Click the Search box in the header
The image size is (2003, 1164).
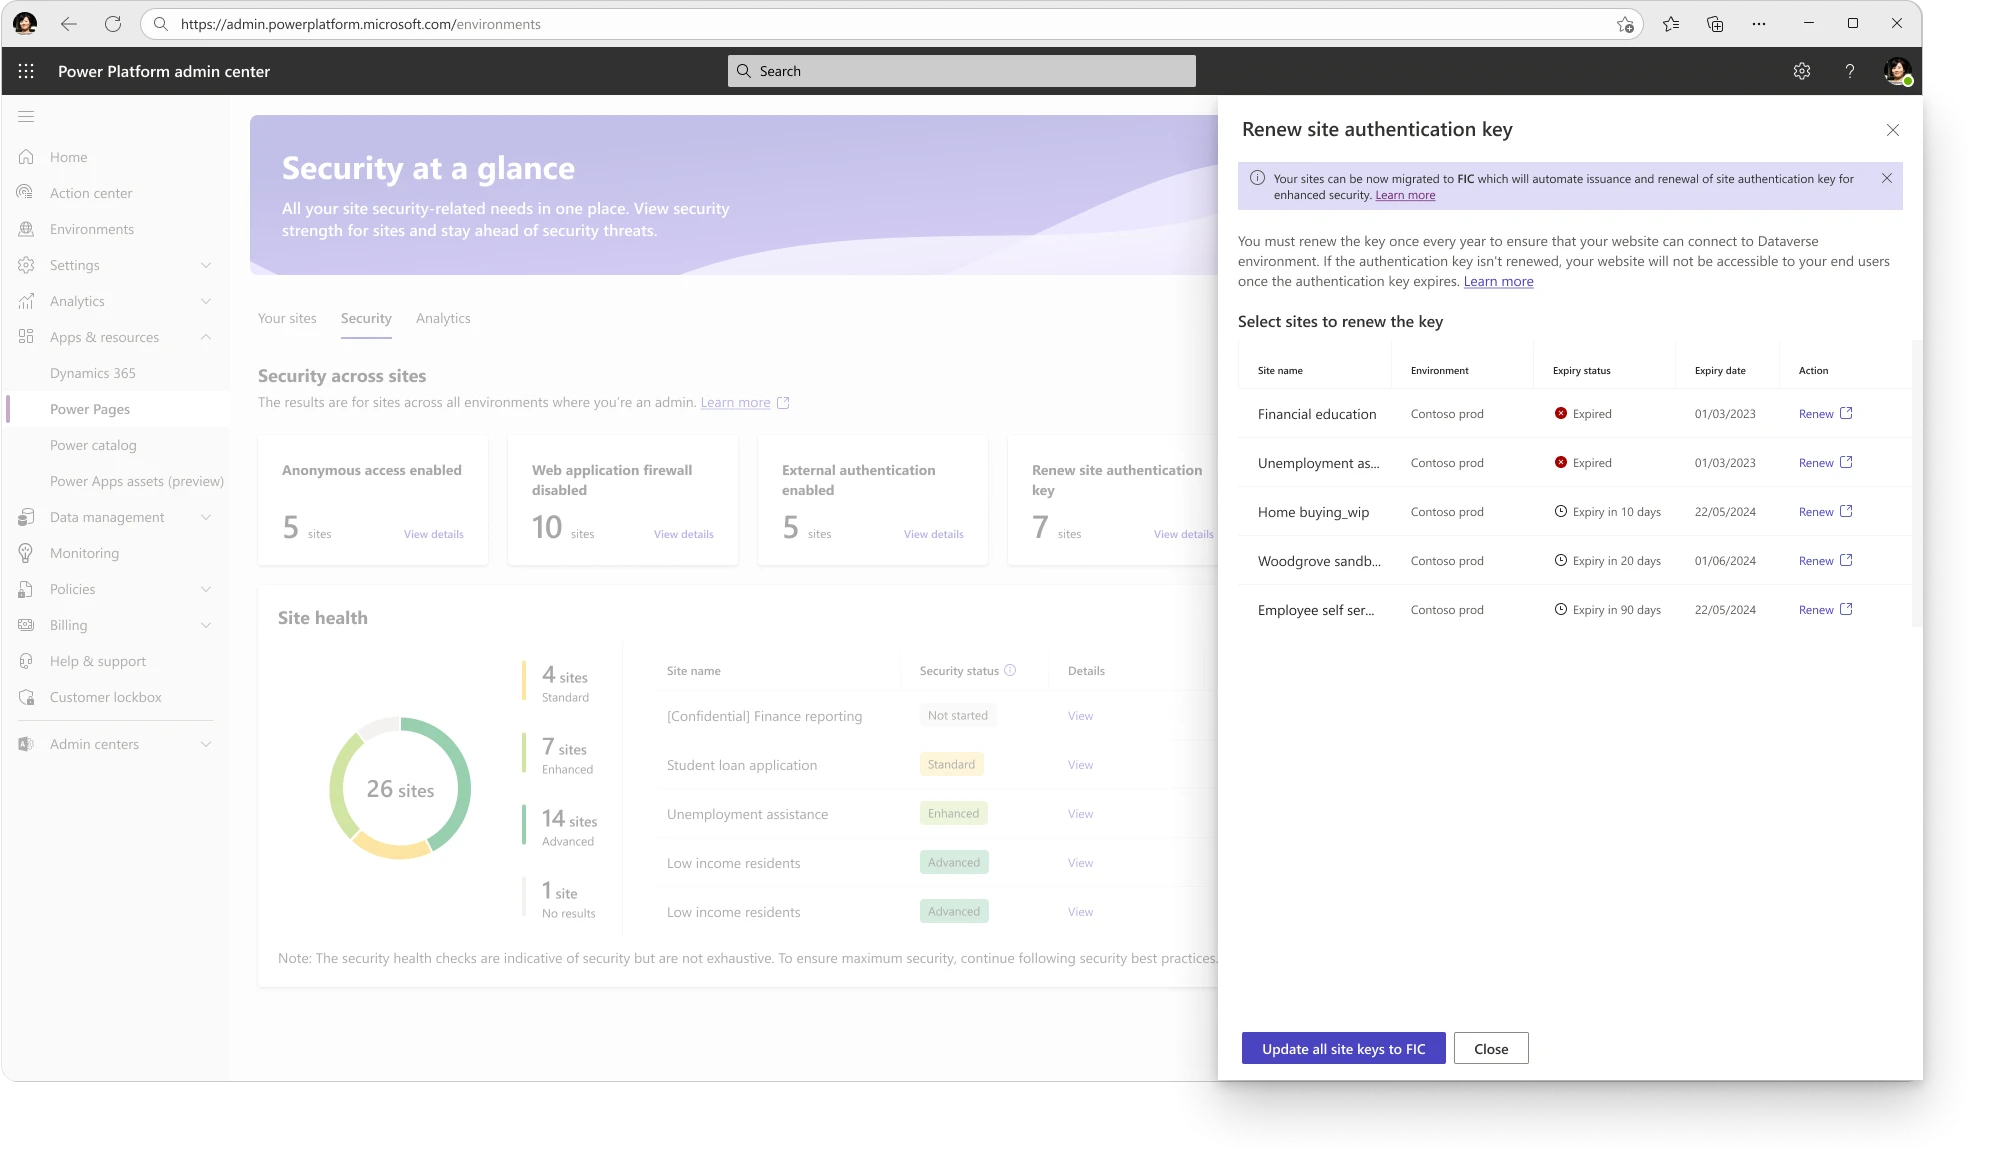coord(961,71)
